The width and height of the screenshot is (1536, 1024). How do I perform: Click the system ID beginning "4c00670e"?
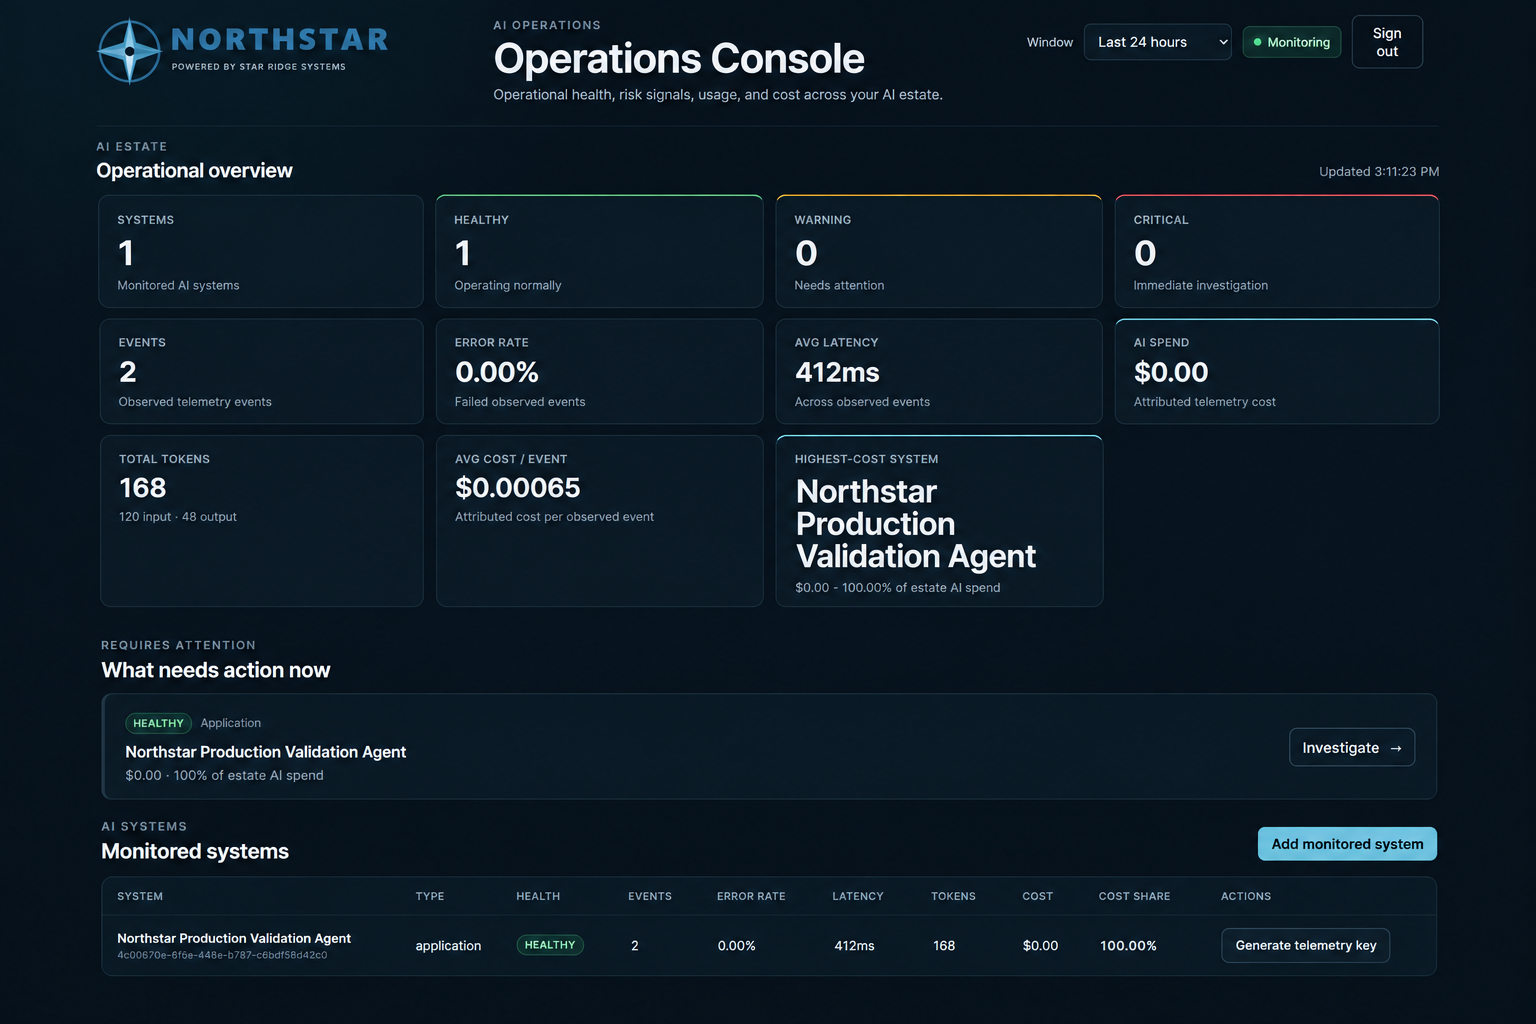(222, 956)
